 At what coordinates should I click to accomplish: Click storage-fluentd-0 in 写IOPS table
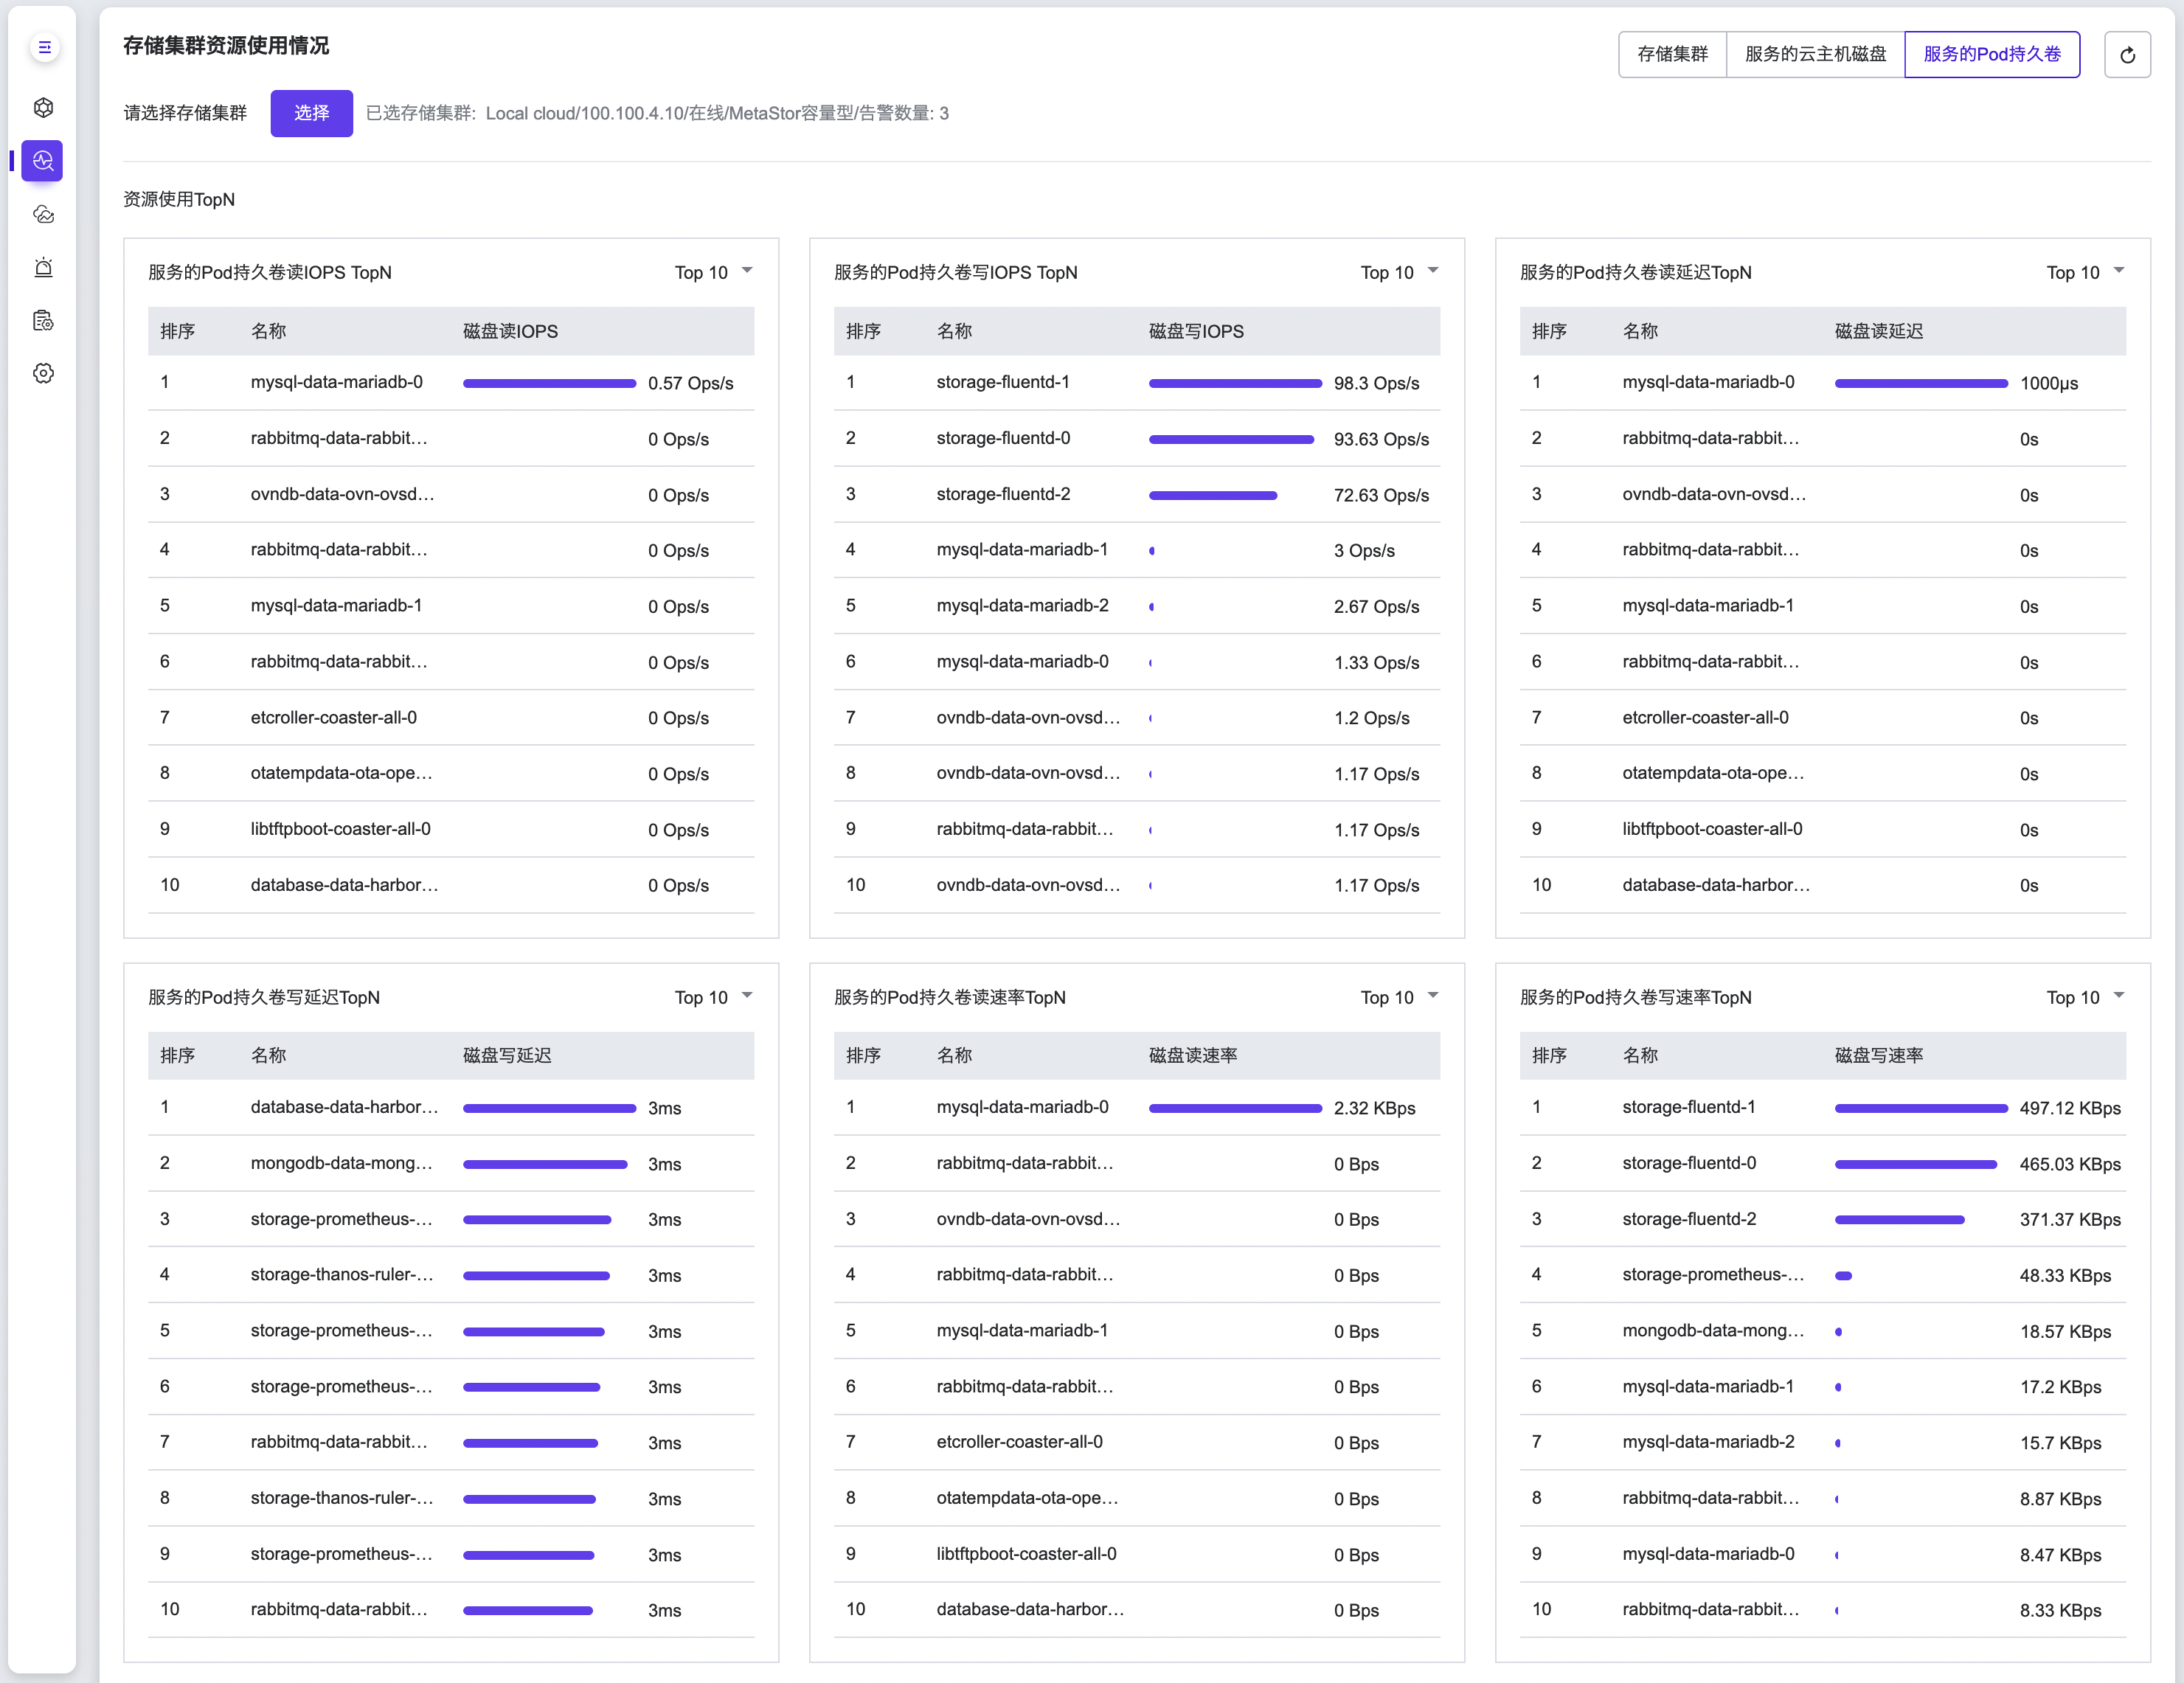pos(1003,438)
